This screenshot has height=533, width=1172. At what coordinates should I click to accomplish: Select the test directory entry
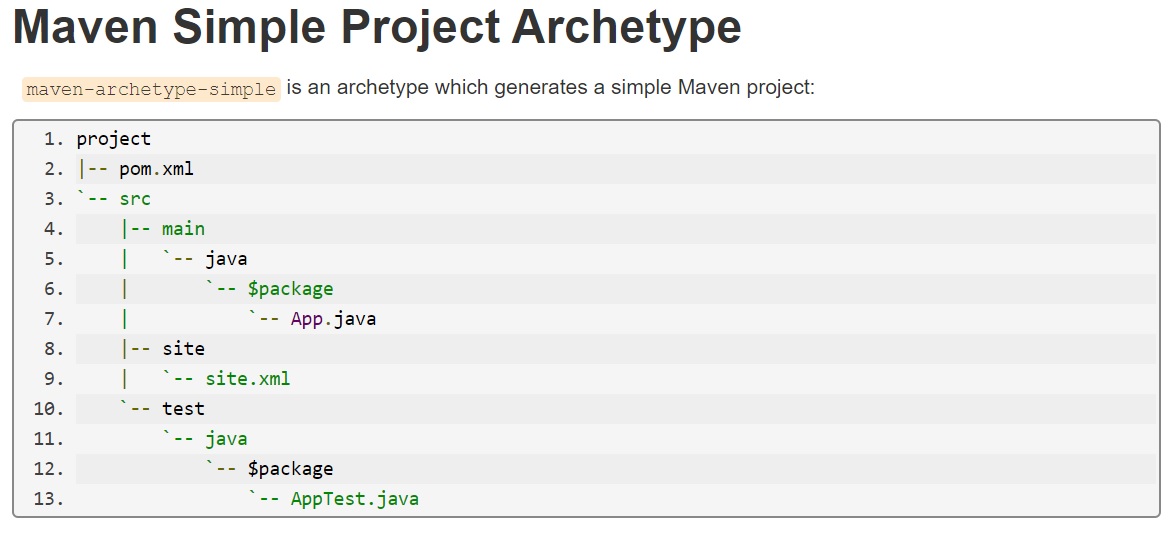183,409
